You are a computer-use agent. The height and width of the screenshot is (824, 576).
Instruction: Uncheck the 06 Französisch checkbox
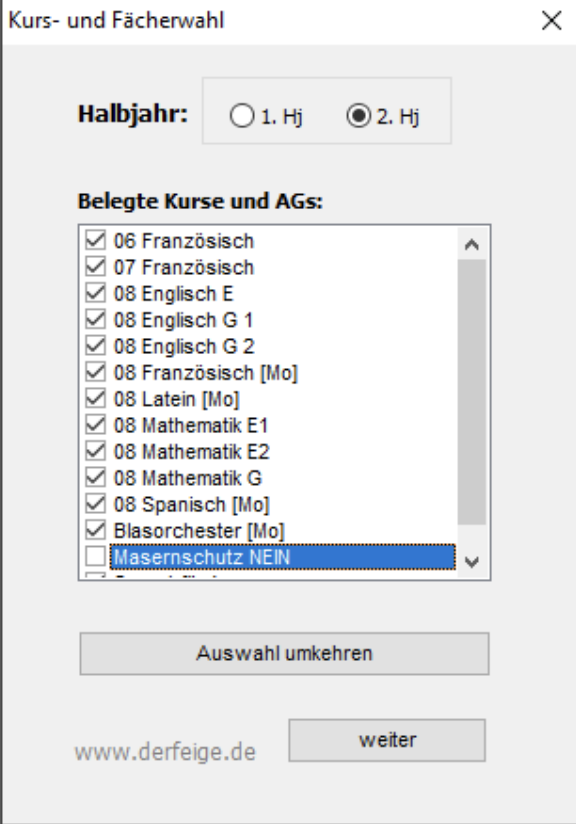coord(96,240)
